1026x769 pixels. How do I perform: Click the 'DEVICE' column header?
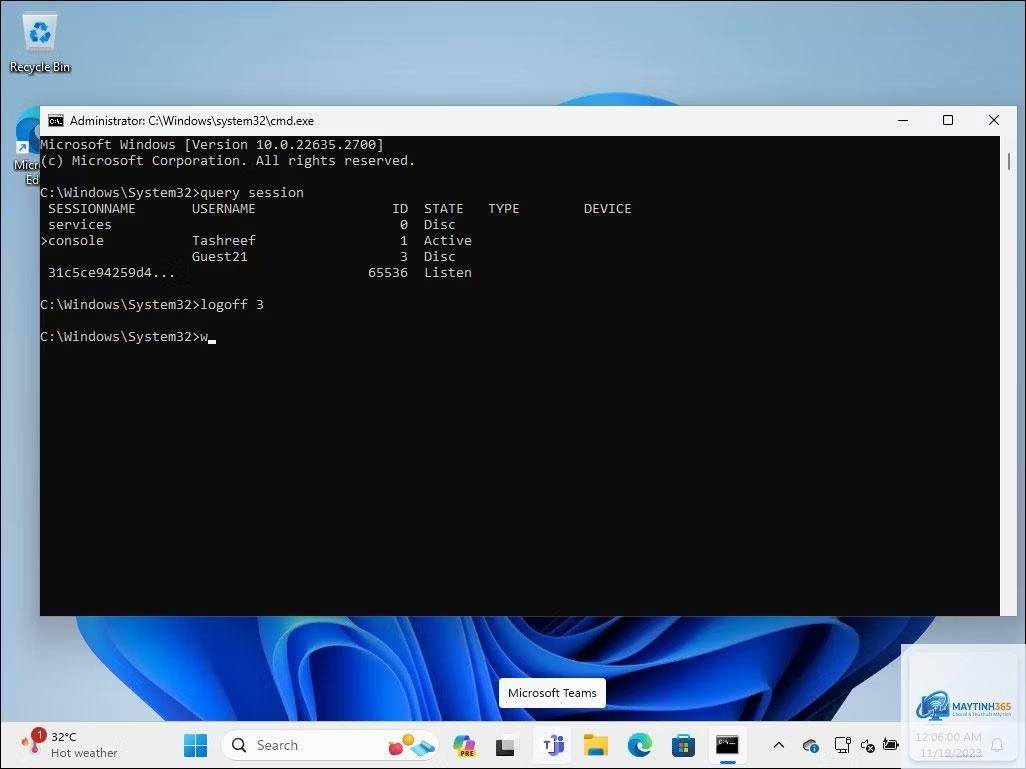[x=607, y=209]
